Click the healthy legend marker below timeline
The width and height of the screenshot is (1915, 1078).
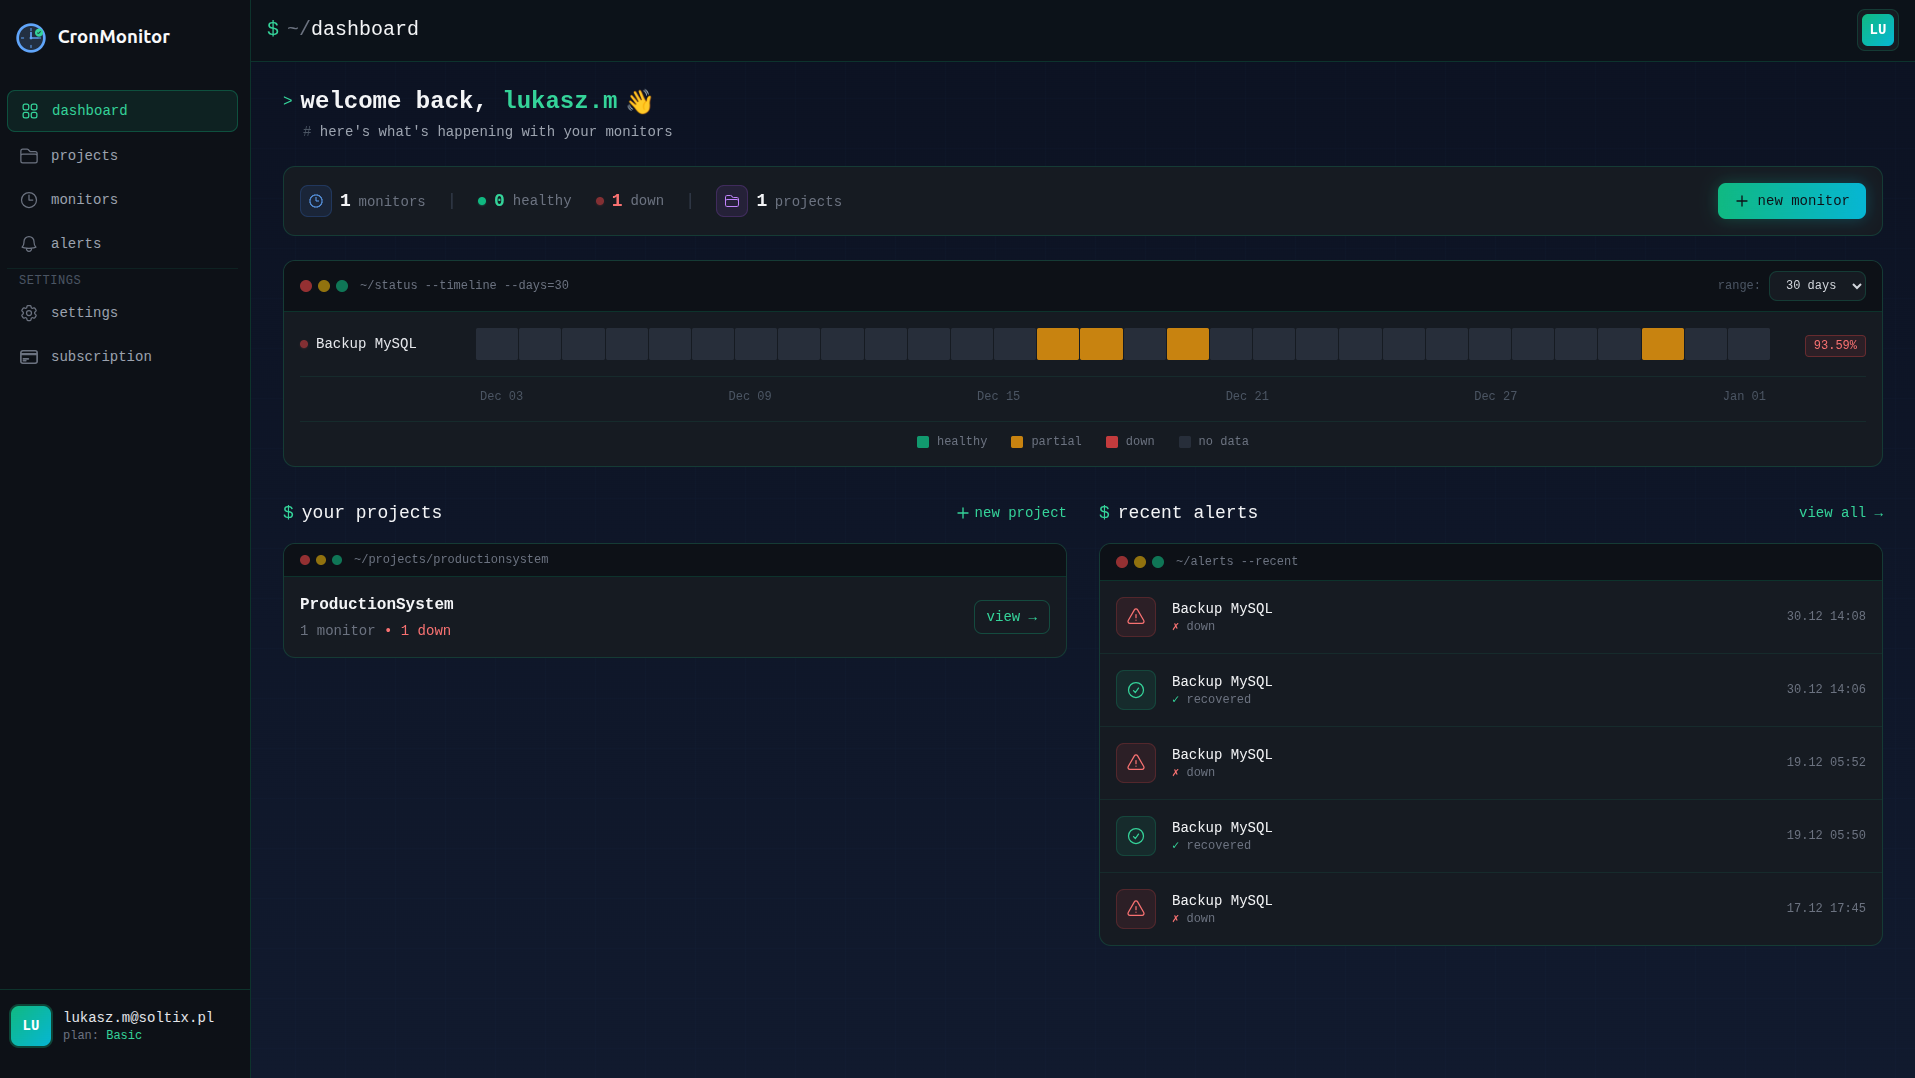pyautogui.click(x=923, y=441)
